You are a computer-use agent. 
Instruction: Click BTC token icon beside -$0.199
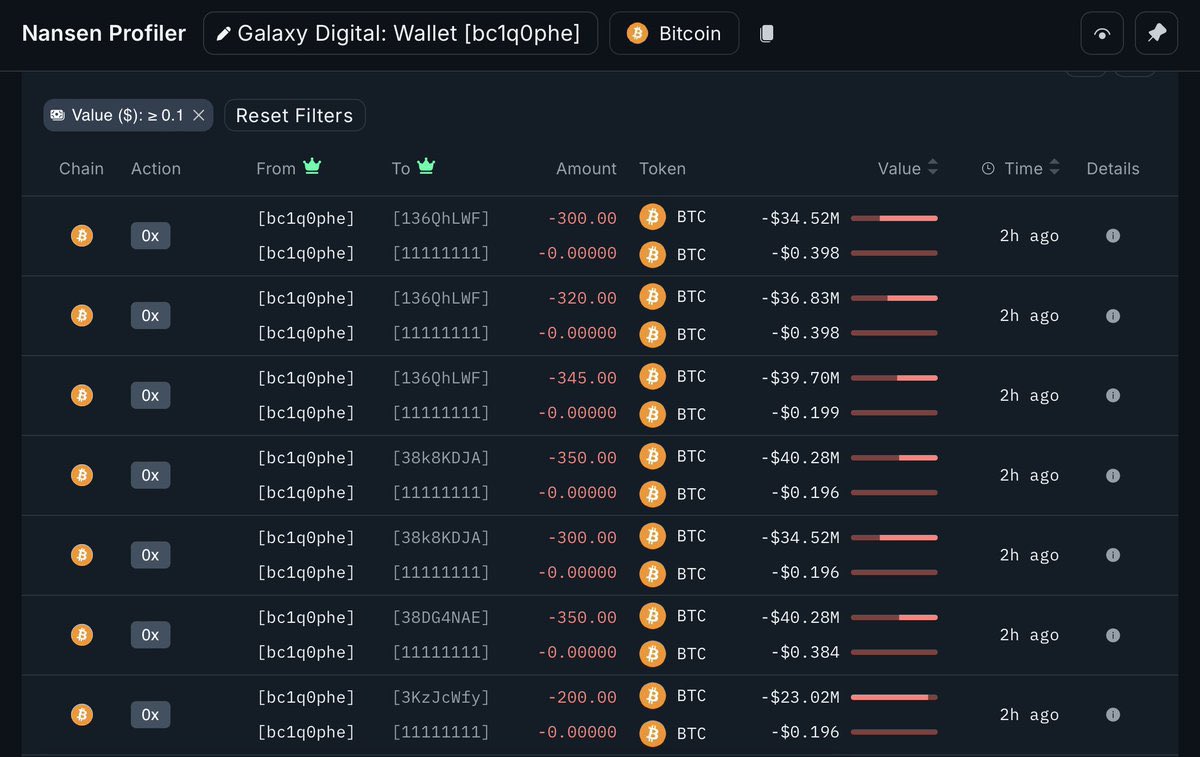653,414
